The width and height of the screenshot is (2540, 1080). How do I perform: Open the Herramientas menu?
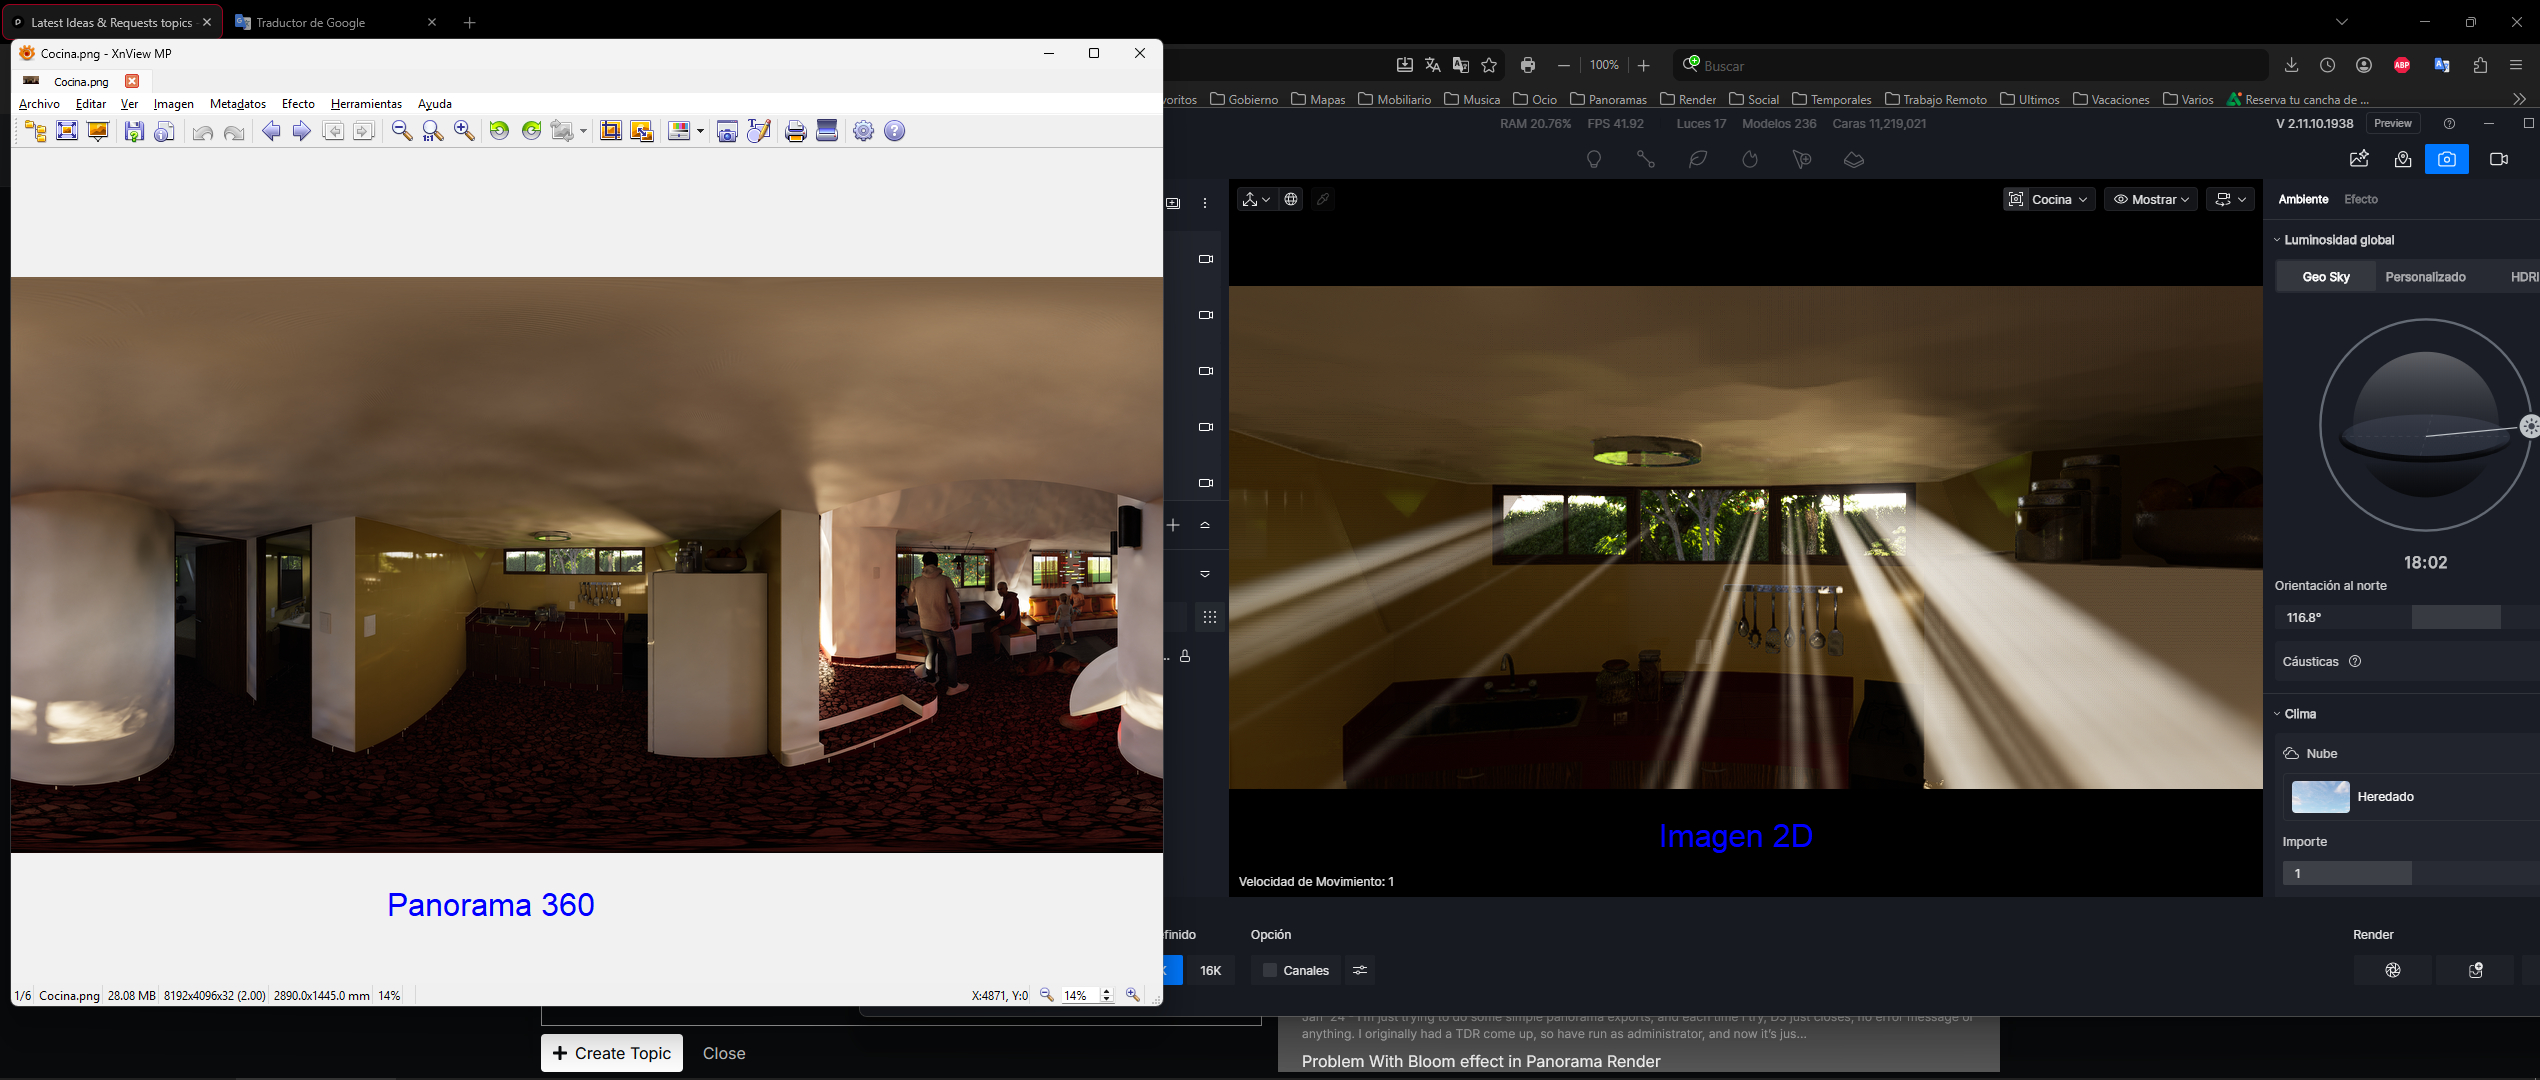click(x=366, y=104)
